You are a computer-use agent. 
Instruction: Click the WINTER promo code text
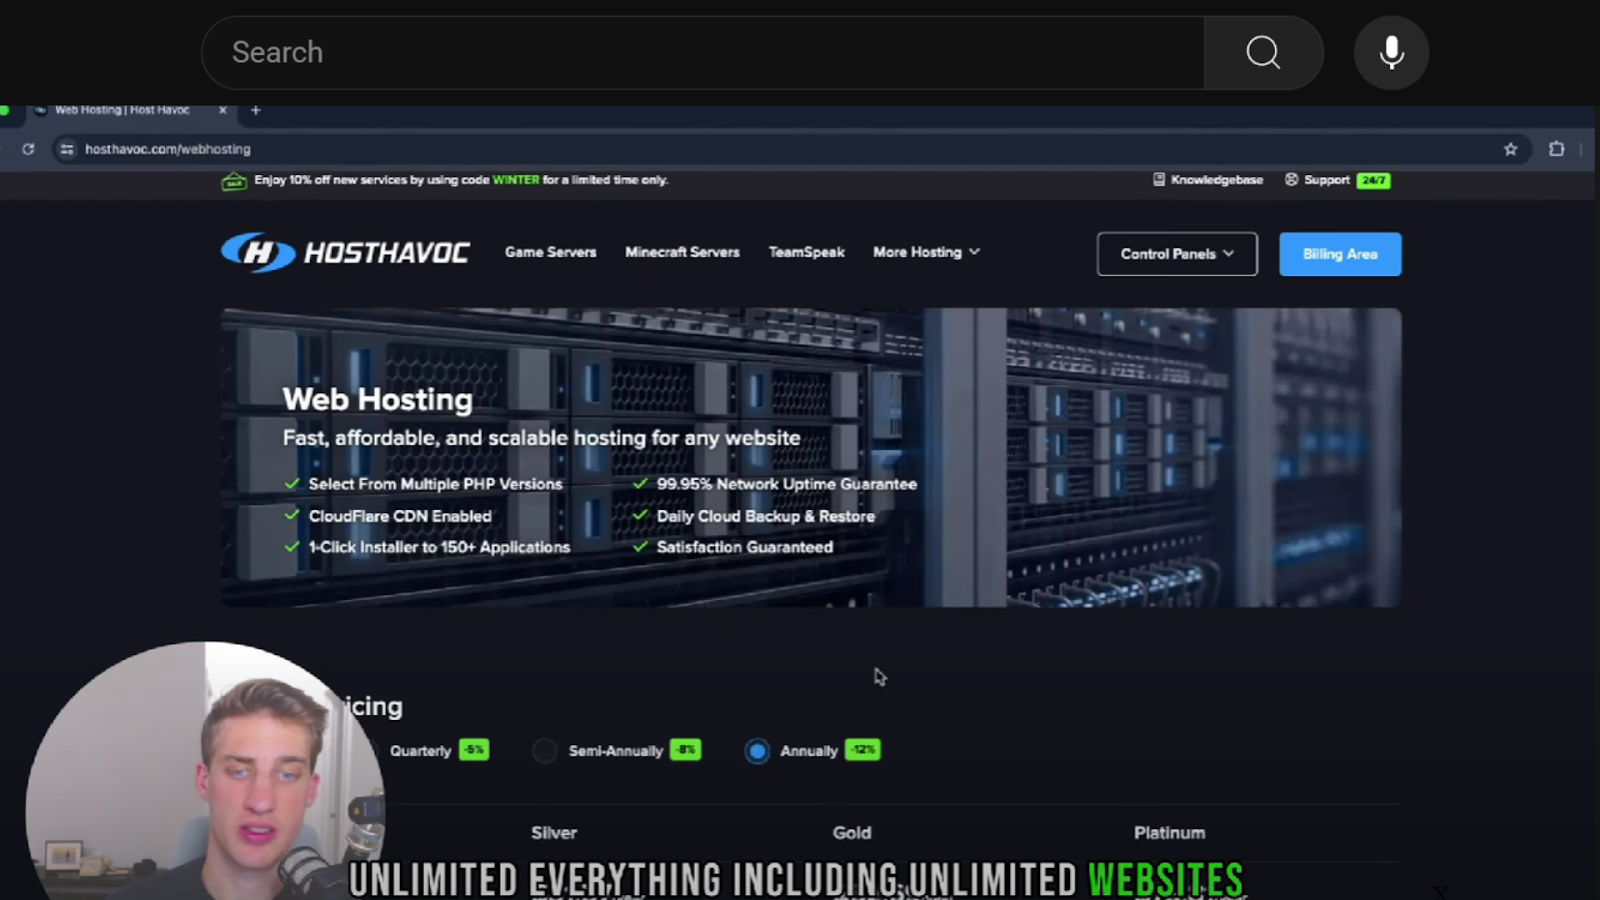(515, 180)
